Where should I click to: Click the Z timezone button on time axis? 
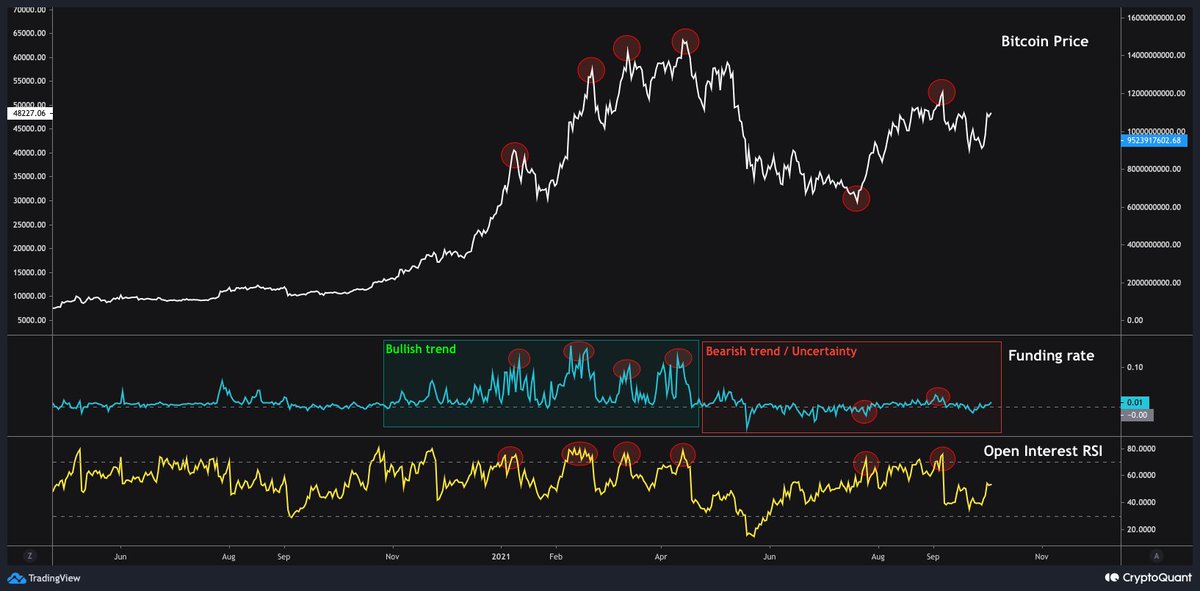(x=29, y=554)
